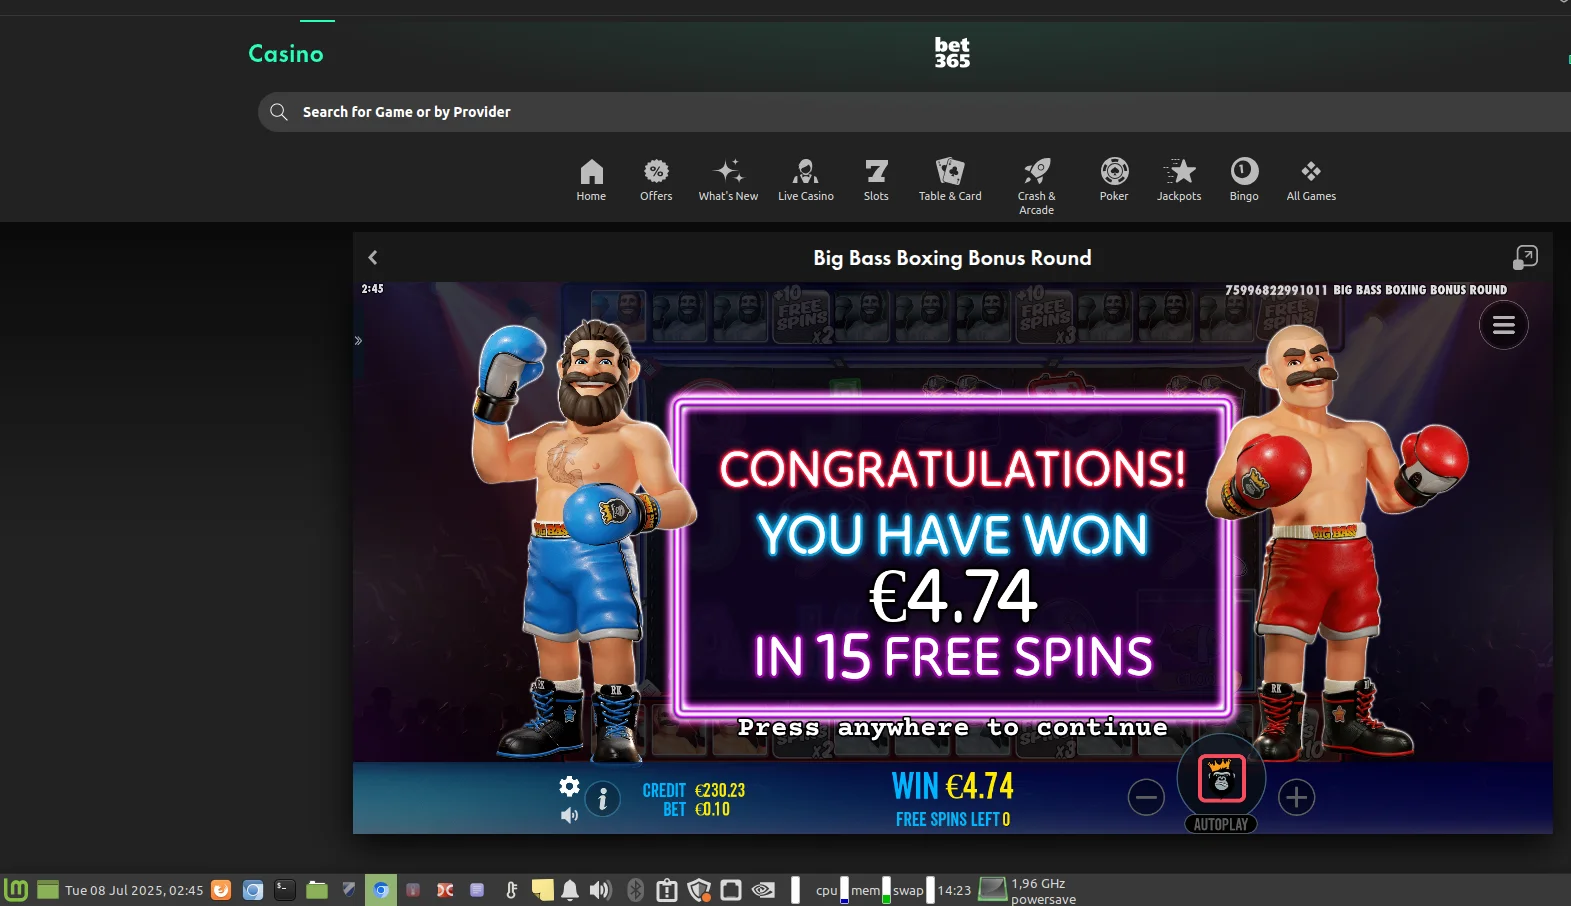Image resolution: width=1571 pixels, height=906 pixels.
Task: Decrease bet with the minus button
Action: pyautogui.click(x=1146, y=797)
